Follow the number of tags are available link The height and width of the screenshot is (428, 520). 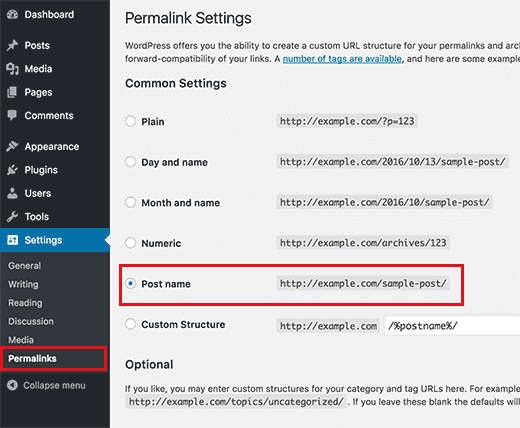(x=342, y=59)
